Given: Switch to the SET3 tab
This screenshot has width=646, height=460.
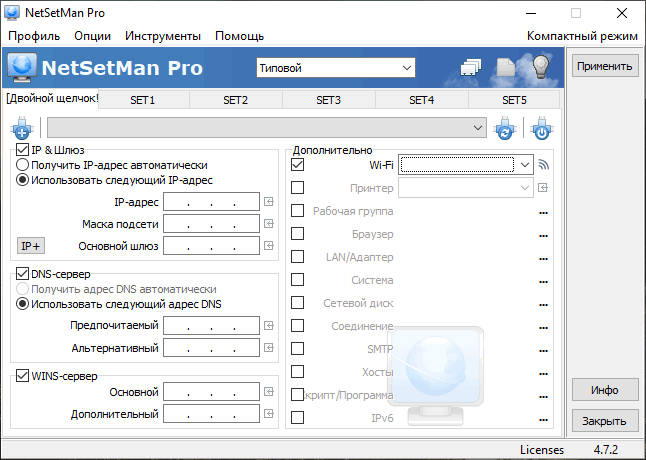Looking at the screenshot, I should (x=328, y=100).
